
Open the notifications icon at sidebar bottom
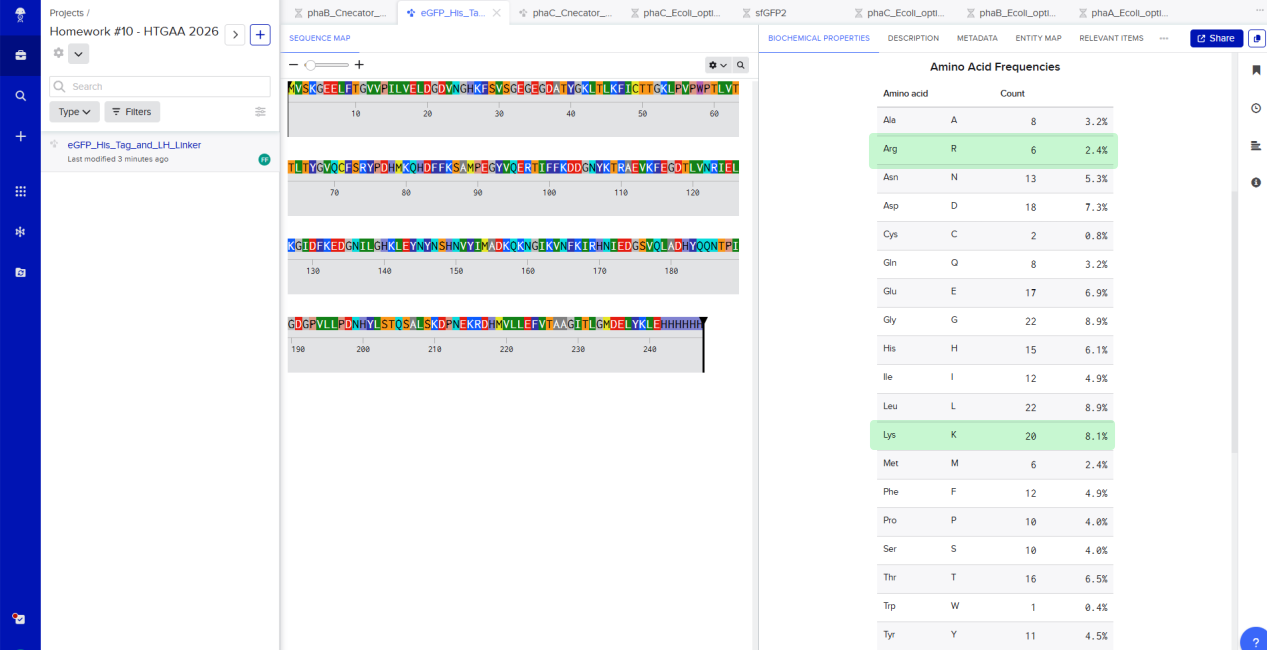click(x=19, y=618)
